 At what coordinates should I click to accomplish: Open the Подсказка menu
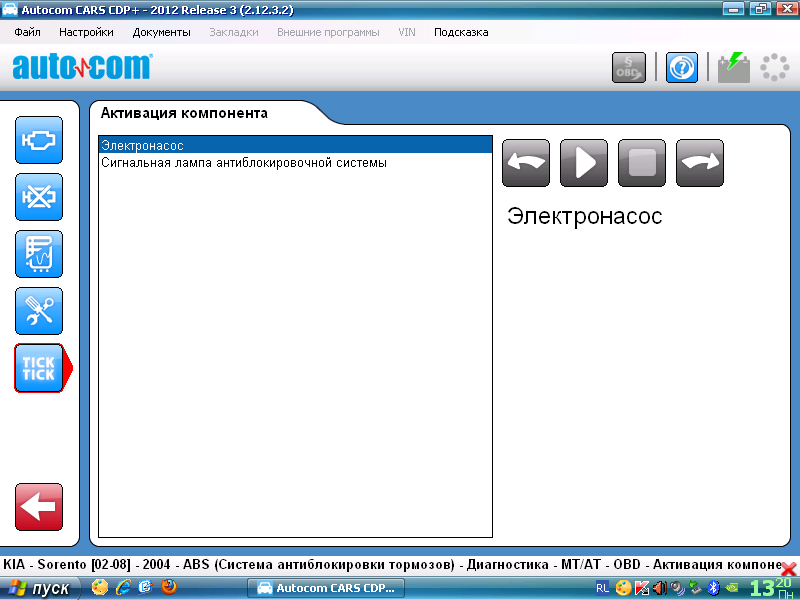(x=461, y=32)
